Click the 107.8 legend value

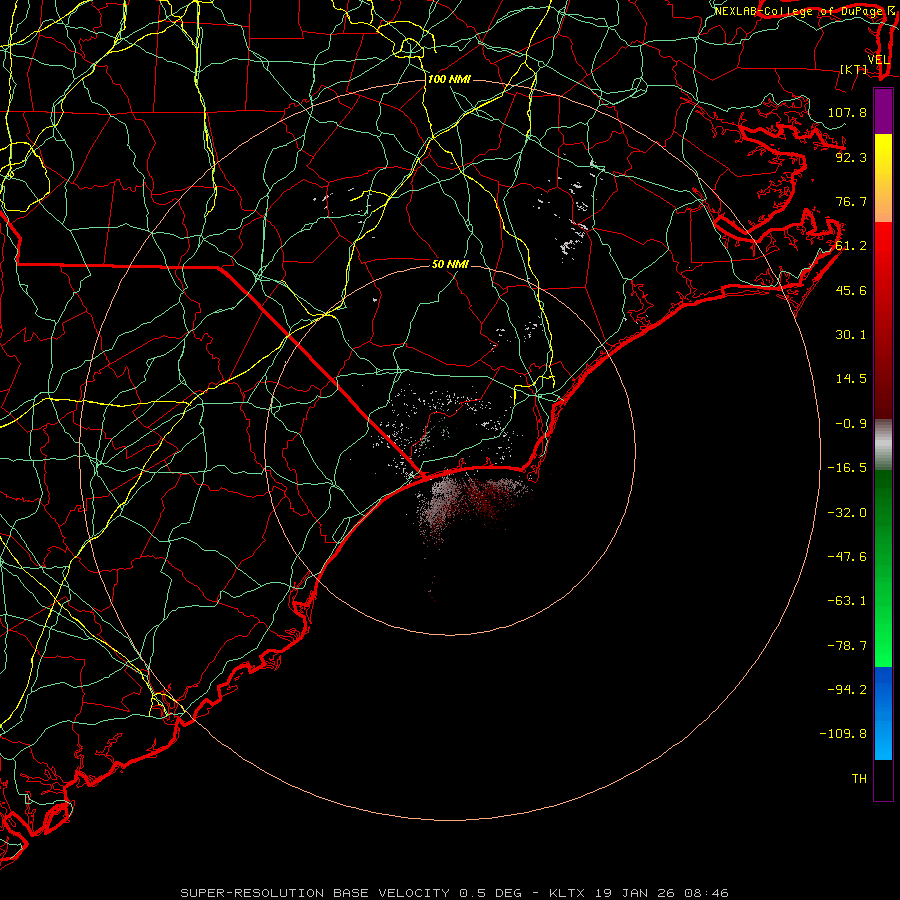point(847,112)
